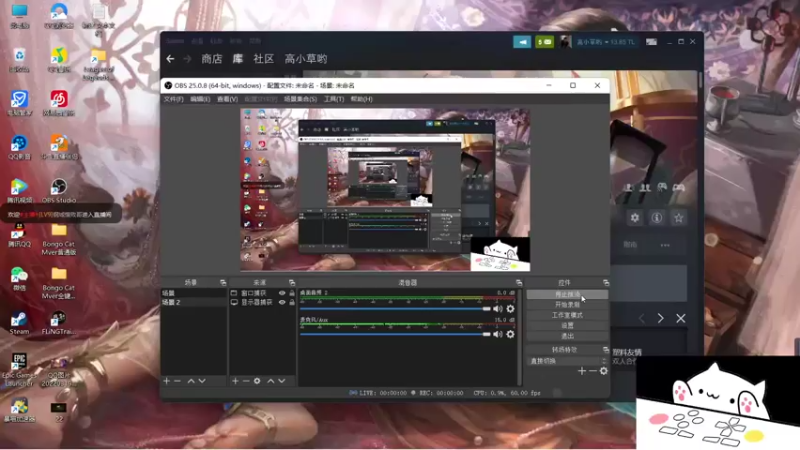800x450 pixels.
Task: Mute the desktop audio channel
Action: [x=498, y=309]
